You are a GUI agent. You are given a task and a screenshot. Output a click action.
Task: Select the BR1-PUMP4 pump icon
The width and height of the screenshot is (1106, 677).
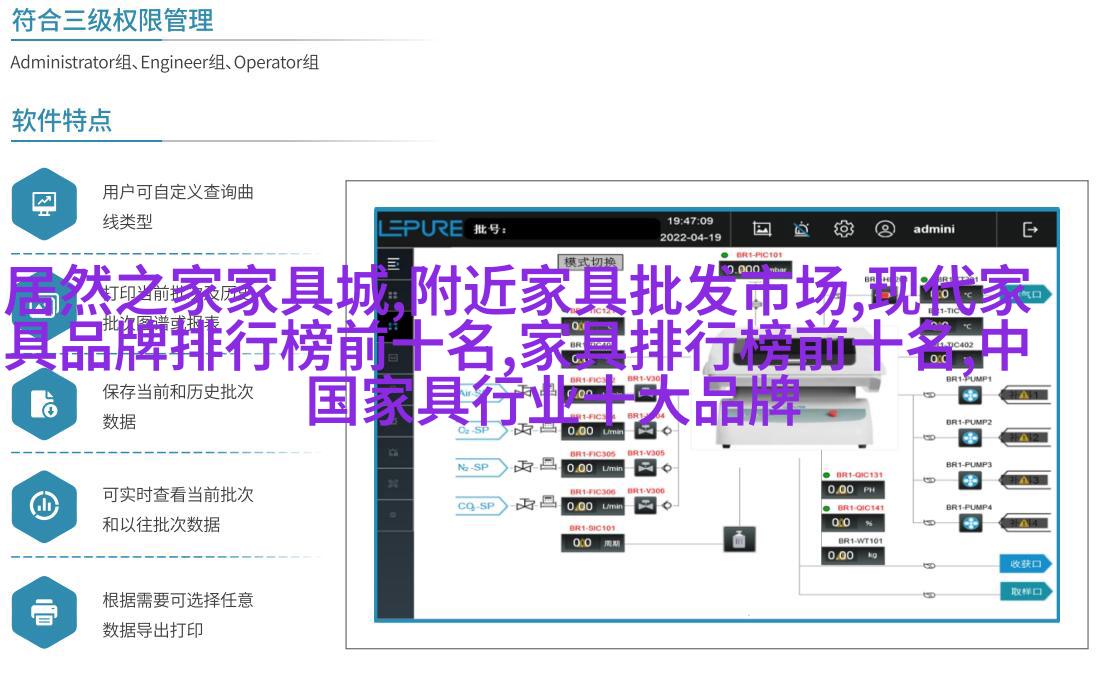click(970, 523)
